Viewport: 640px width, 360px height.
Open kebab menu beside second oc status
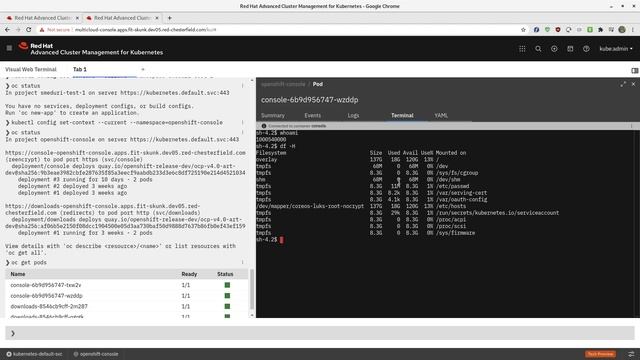(242, 133)
